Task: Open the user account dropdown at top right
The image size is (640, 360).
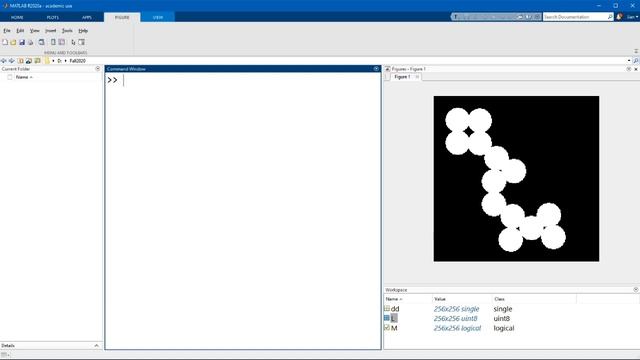Action: pyautogui.click(x=632, y=17)
